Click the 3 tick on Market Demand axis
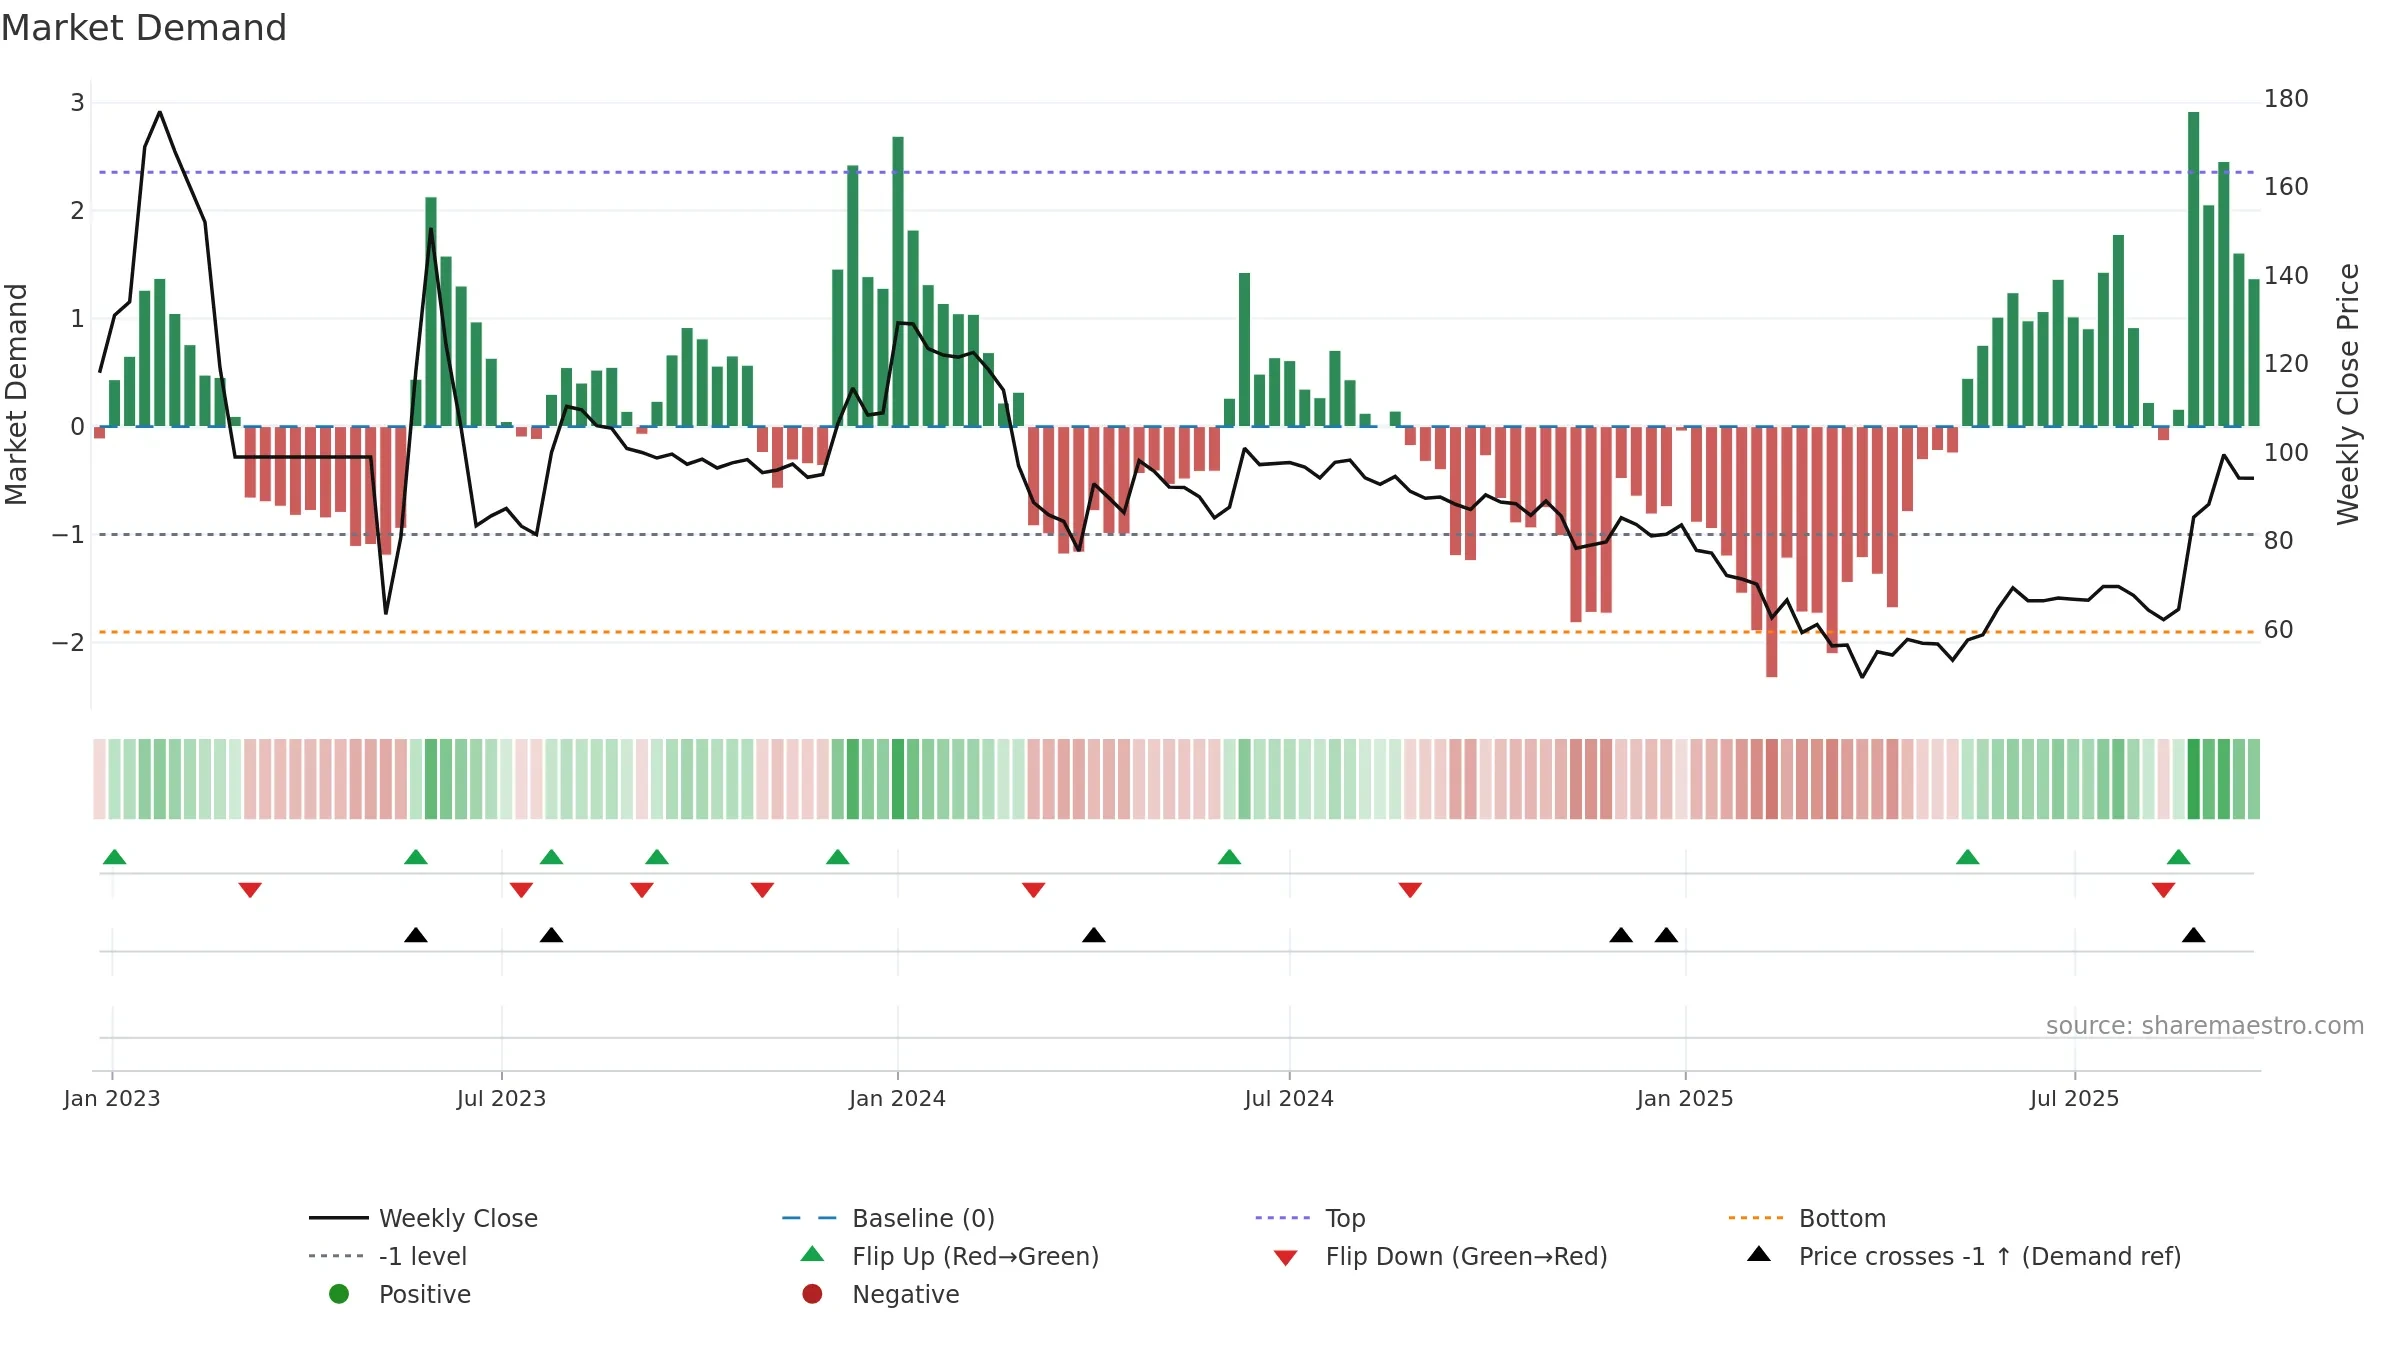The height and width of the screenshot is (1350, 2400). point(77,103)
